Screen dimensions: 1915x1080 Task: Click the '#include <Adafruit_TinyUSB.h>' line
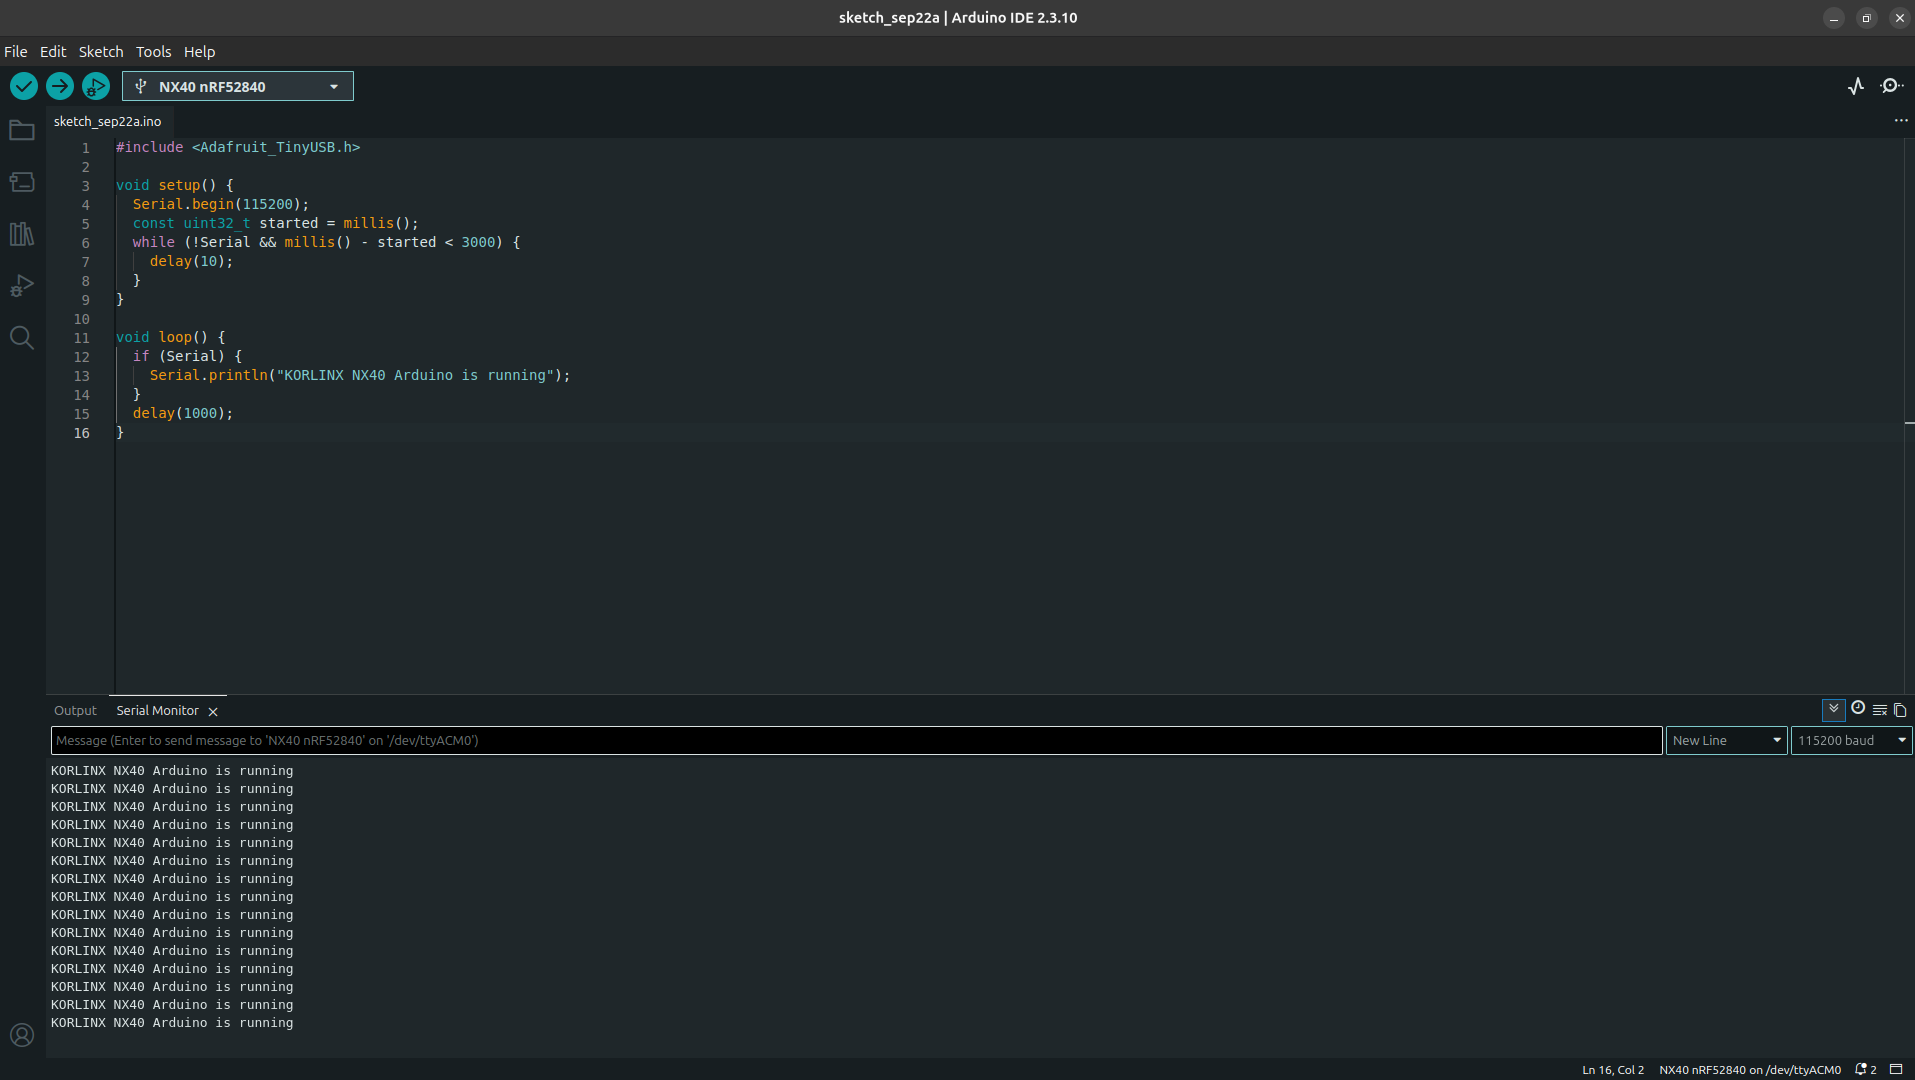(x=238, y=147)
